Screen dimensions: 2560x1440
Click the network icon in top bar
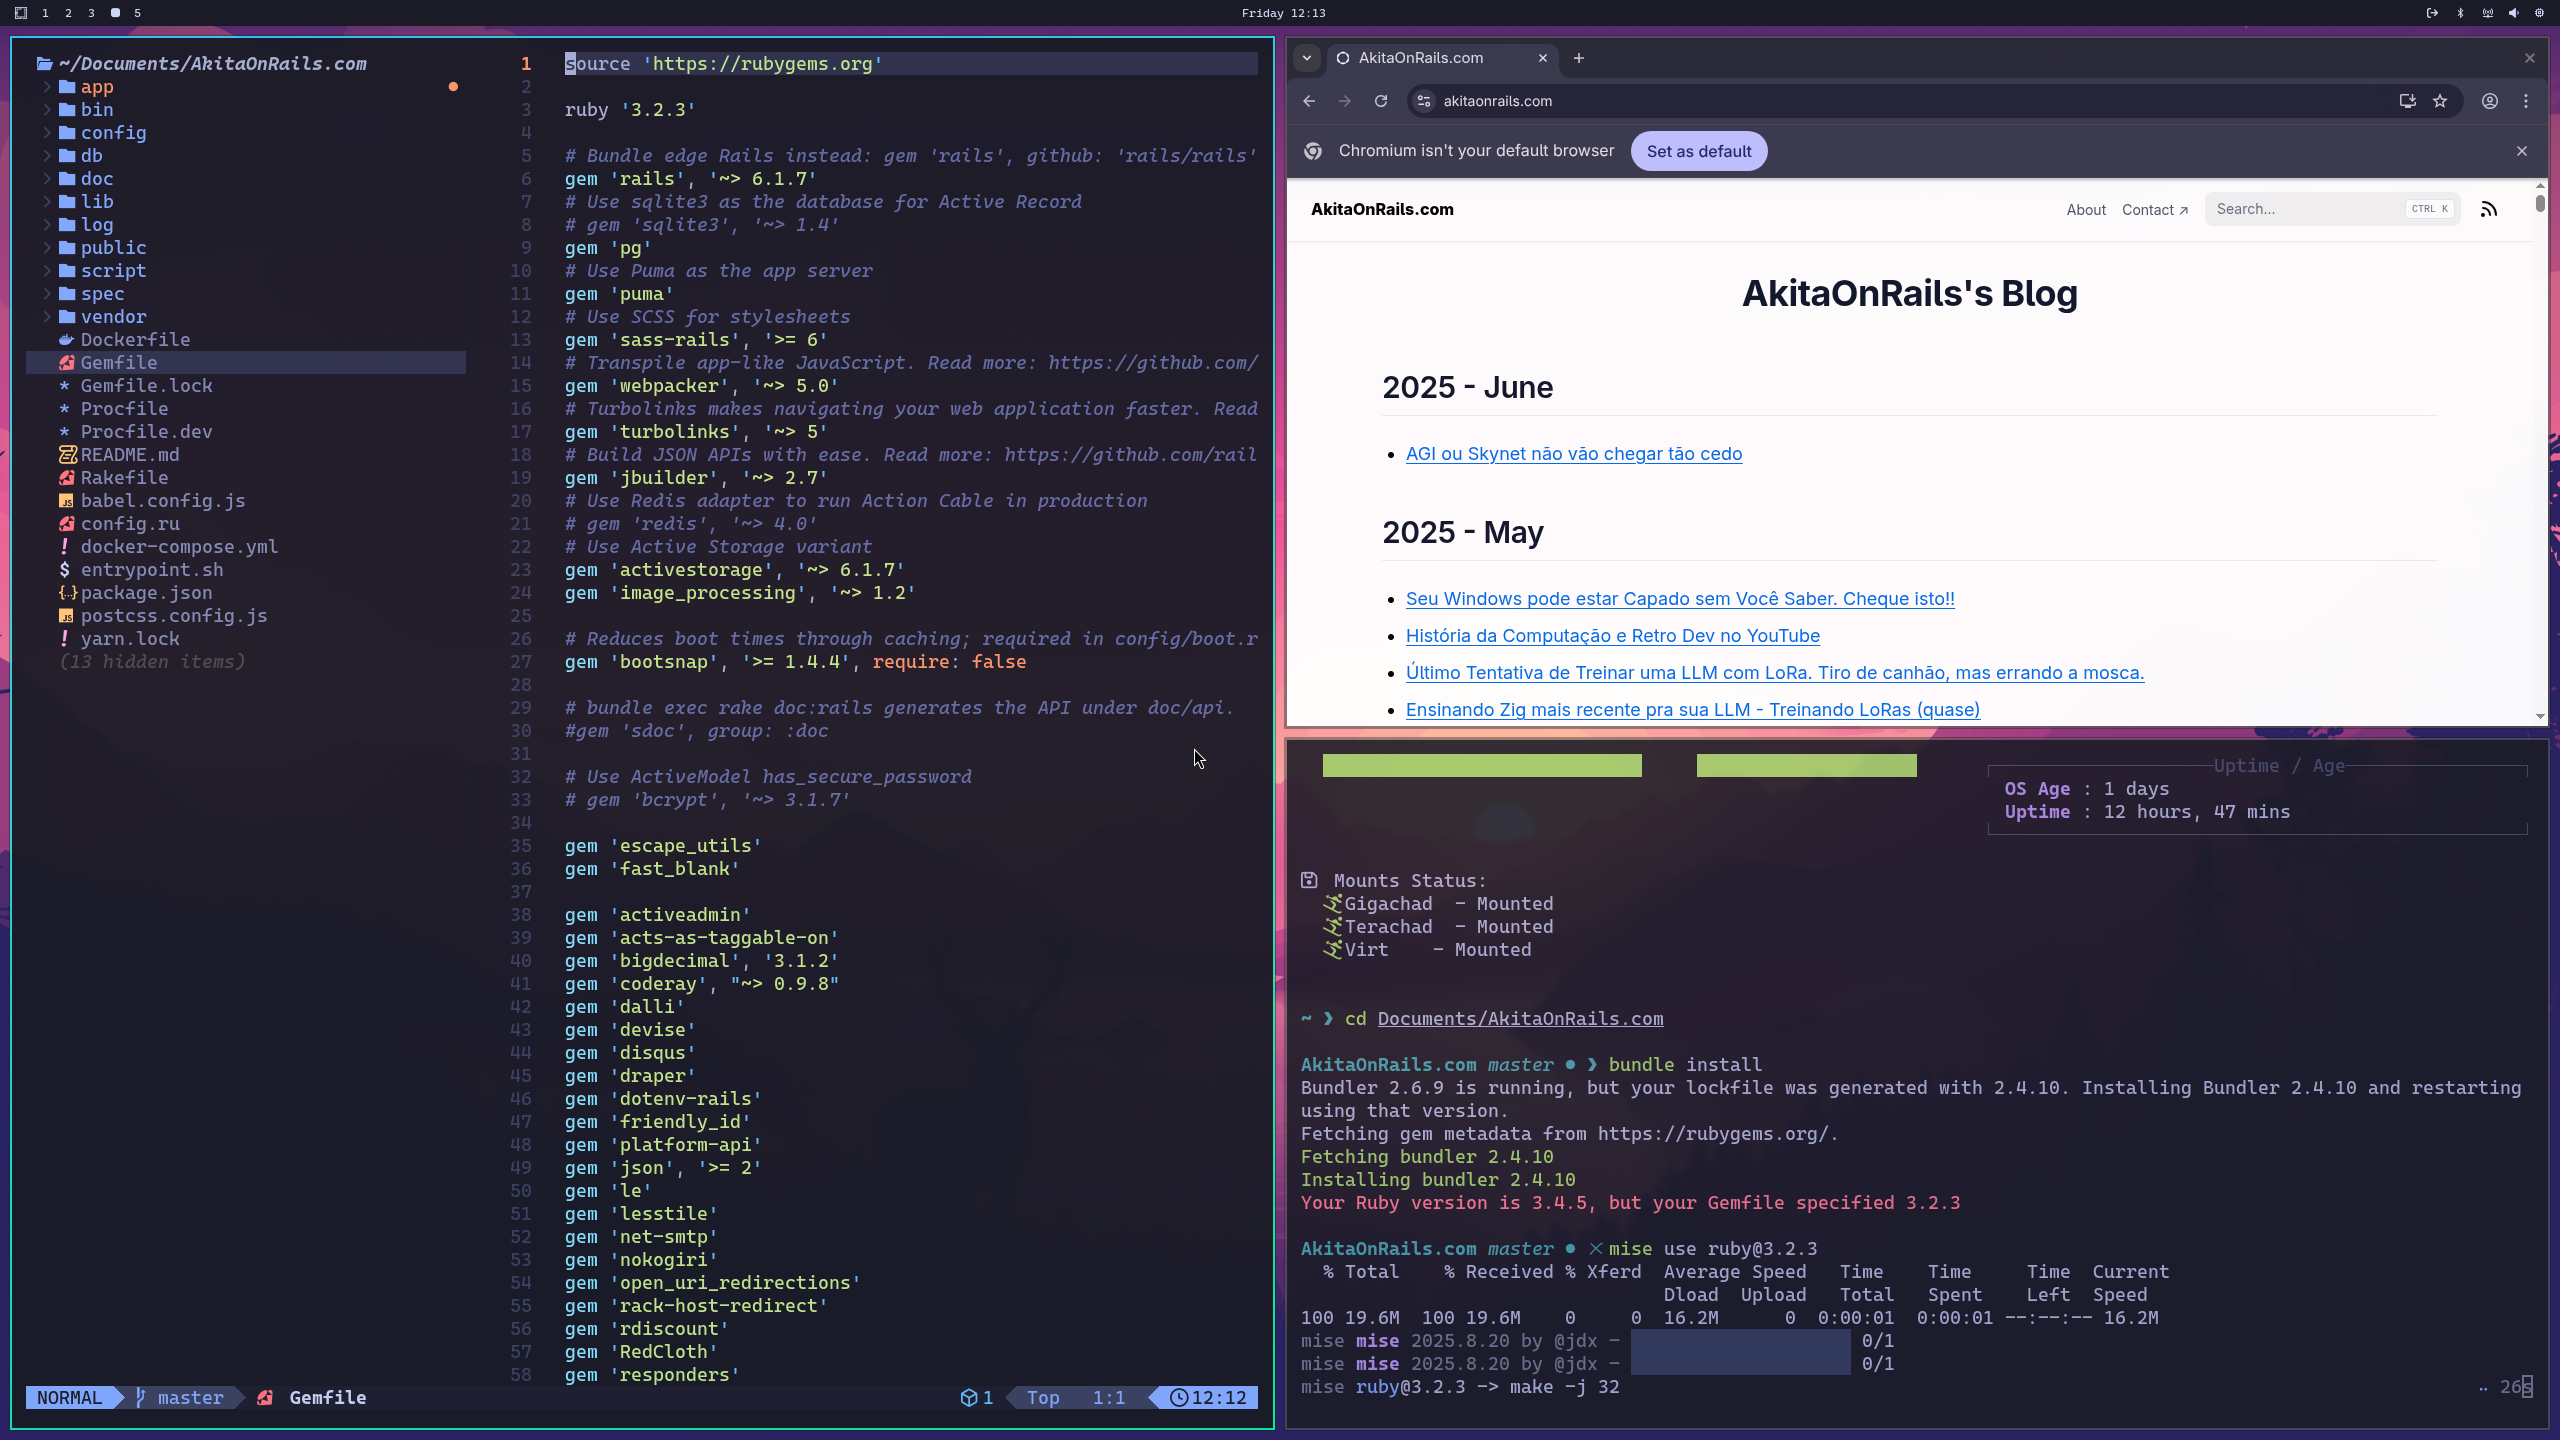click(x=2487, y=13)
